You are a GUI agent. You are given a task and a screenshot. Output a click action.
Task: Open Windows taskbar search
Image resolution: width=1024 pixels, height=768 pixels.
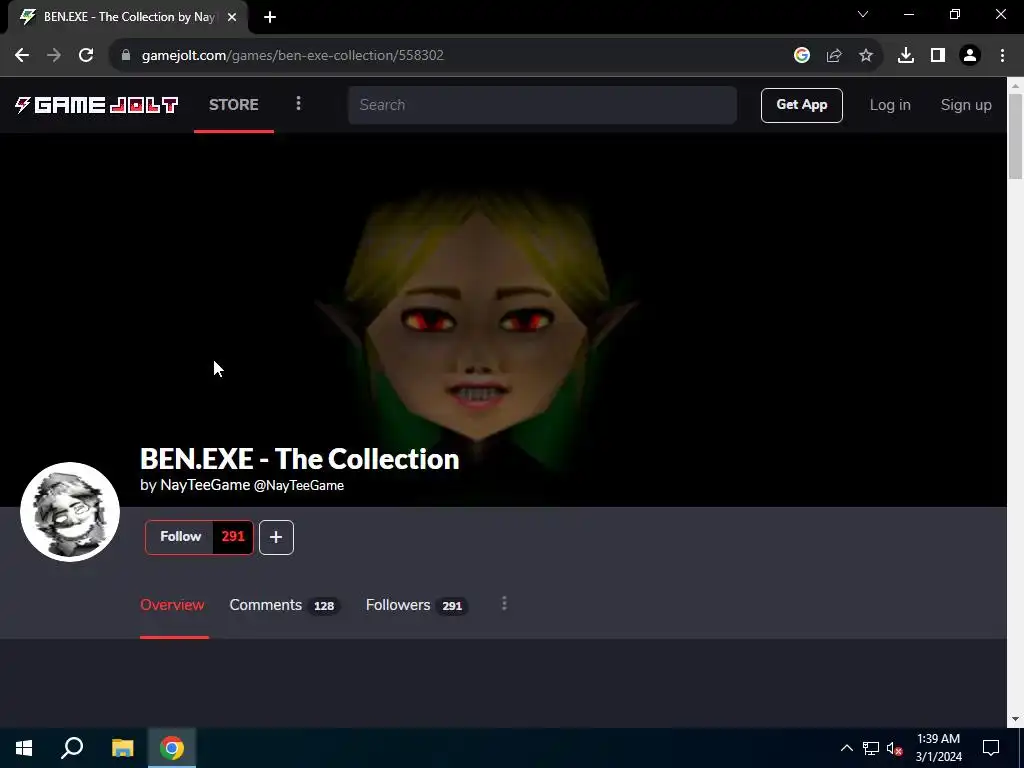point(72,748)
